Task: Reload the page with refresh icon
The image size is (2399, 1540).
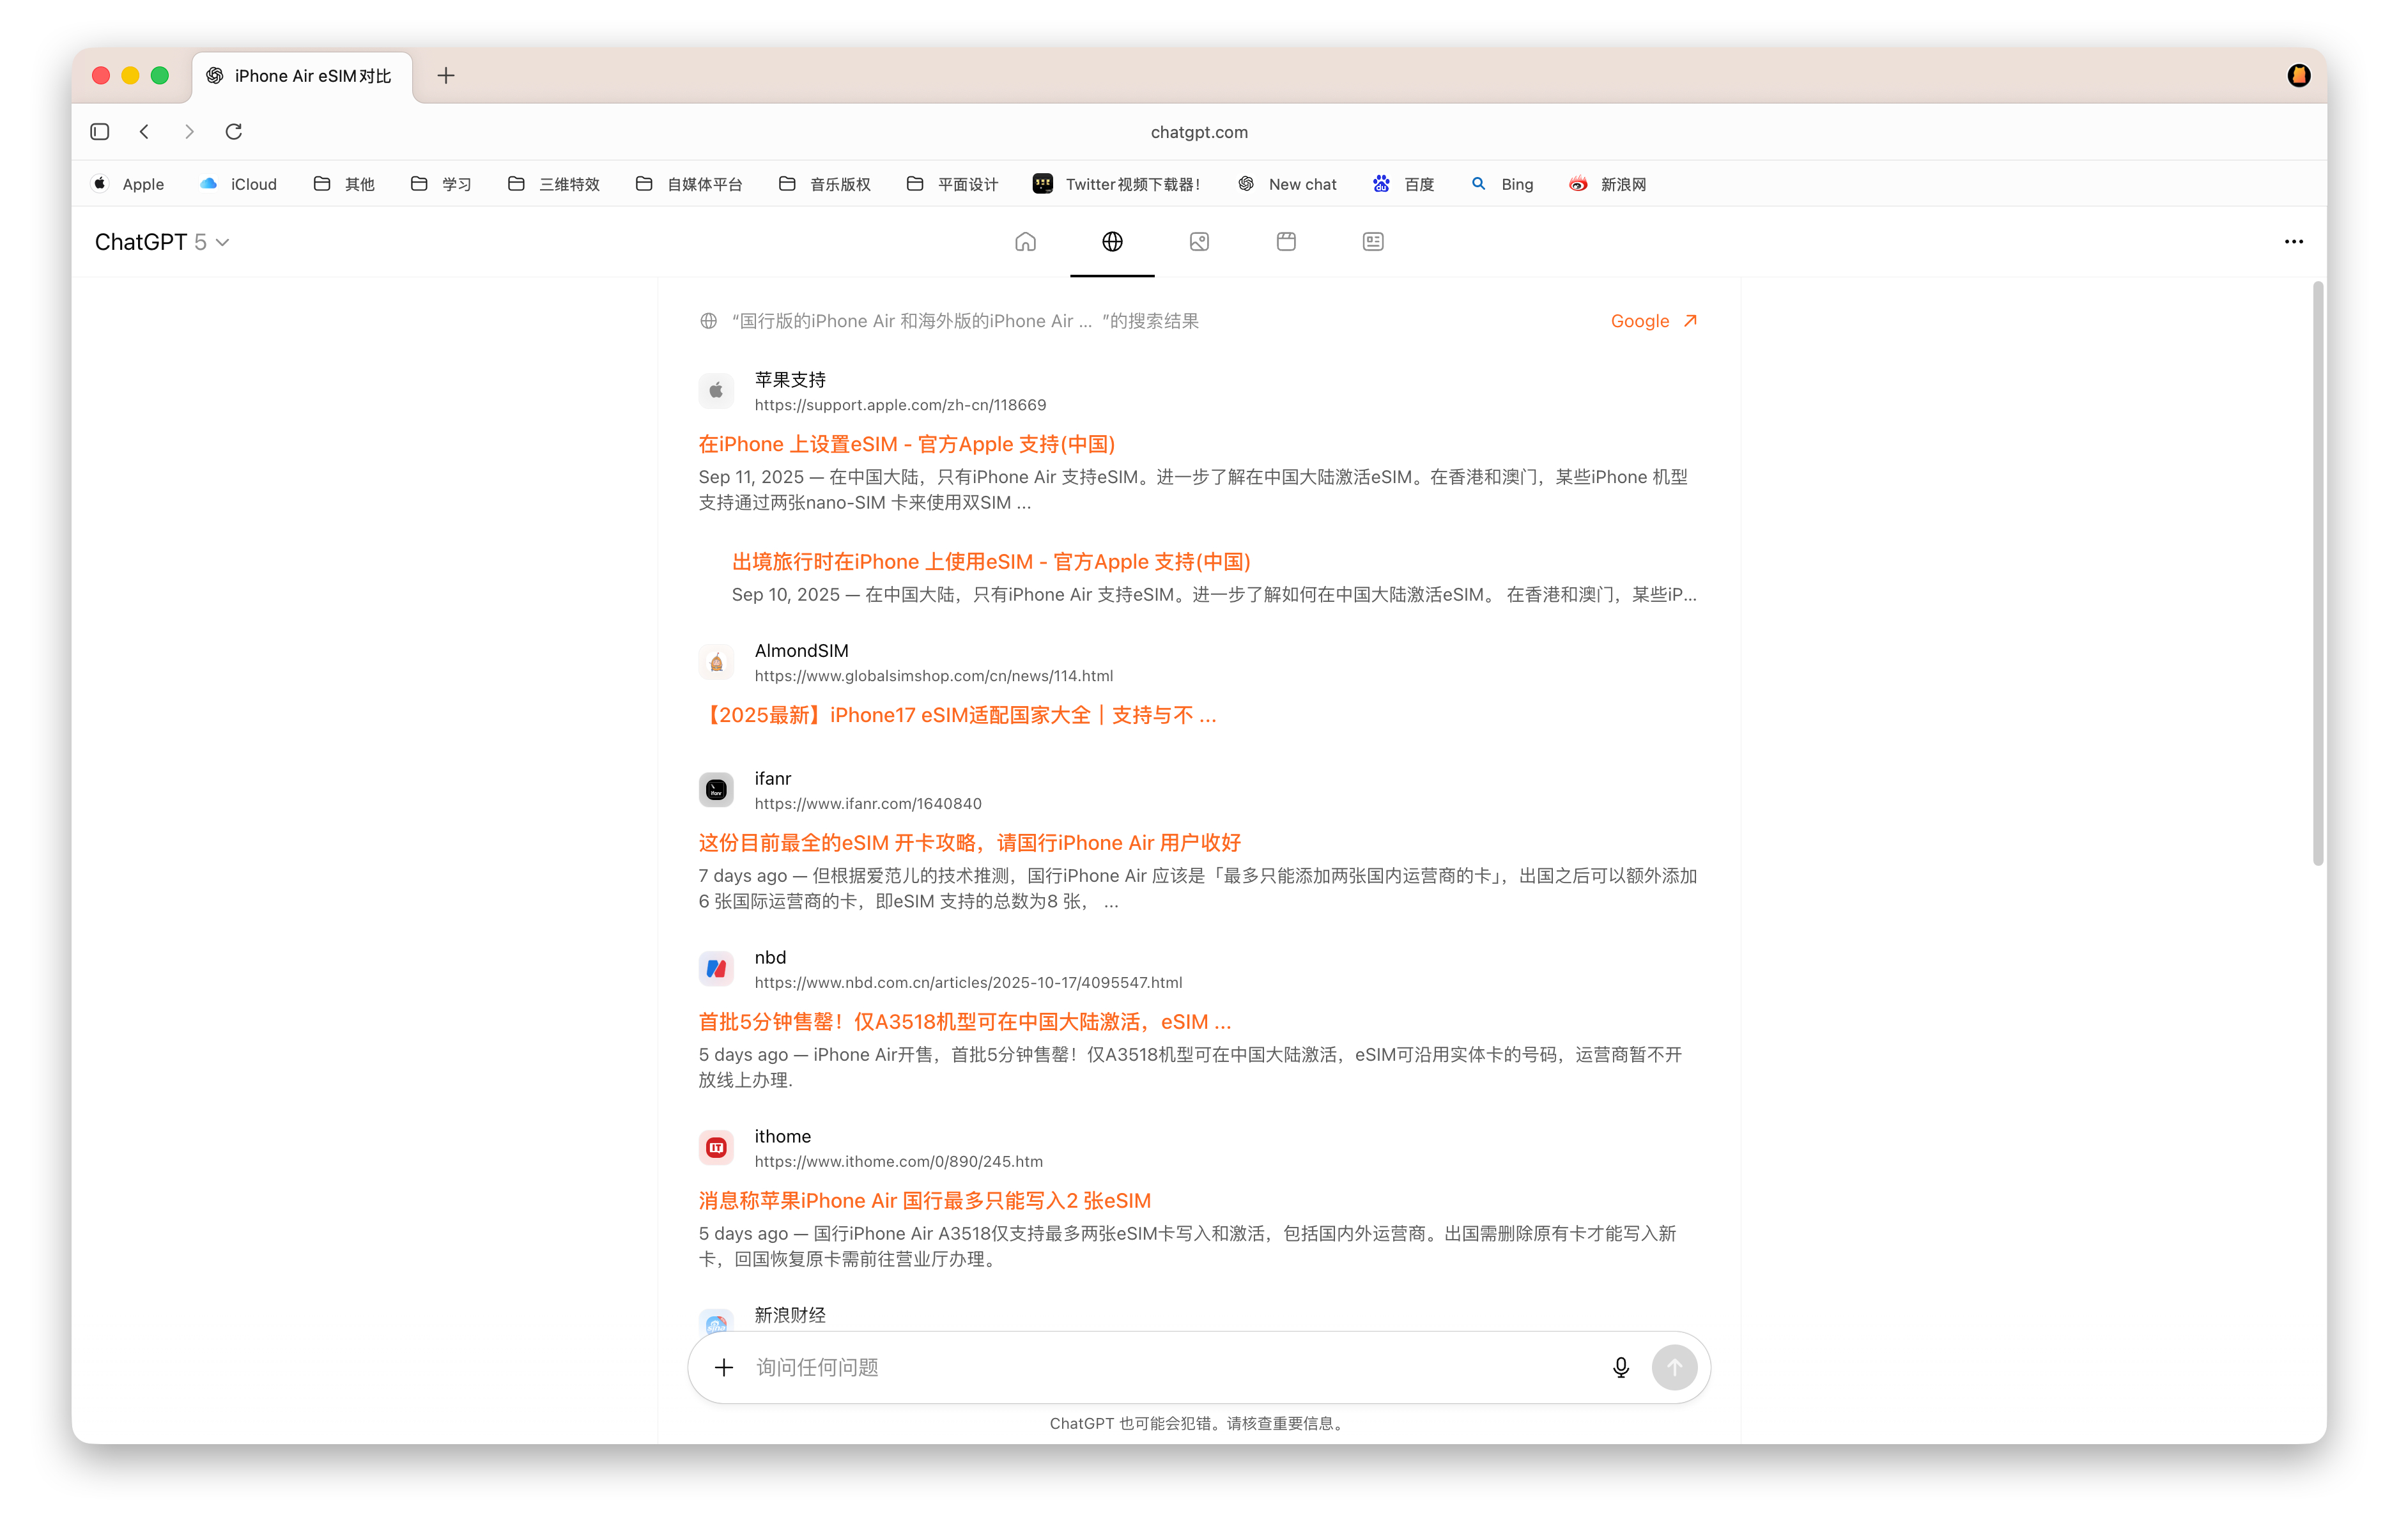Action: (234, 132)
